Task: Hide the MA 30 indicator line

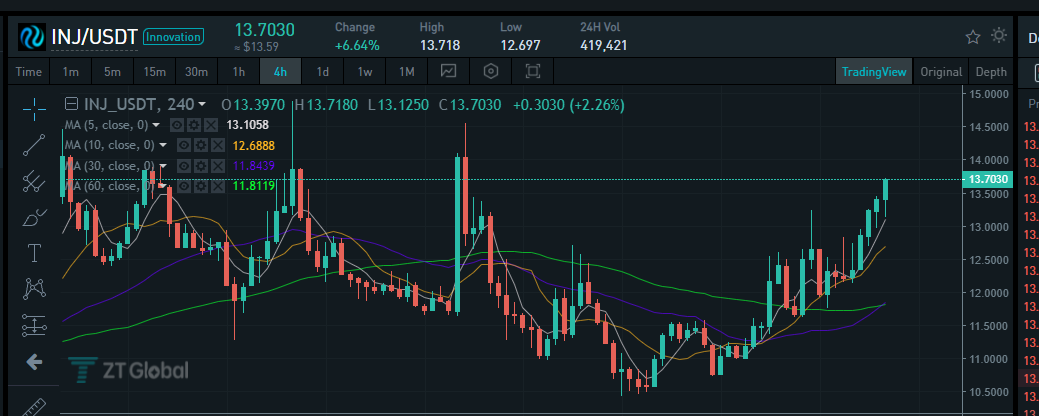Action: (x=184, y=166)
